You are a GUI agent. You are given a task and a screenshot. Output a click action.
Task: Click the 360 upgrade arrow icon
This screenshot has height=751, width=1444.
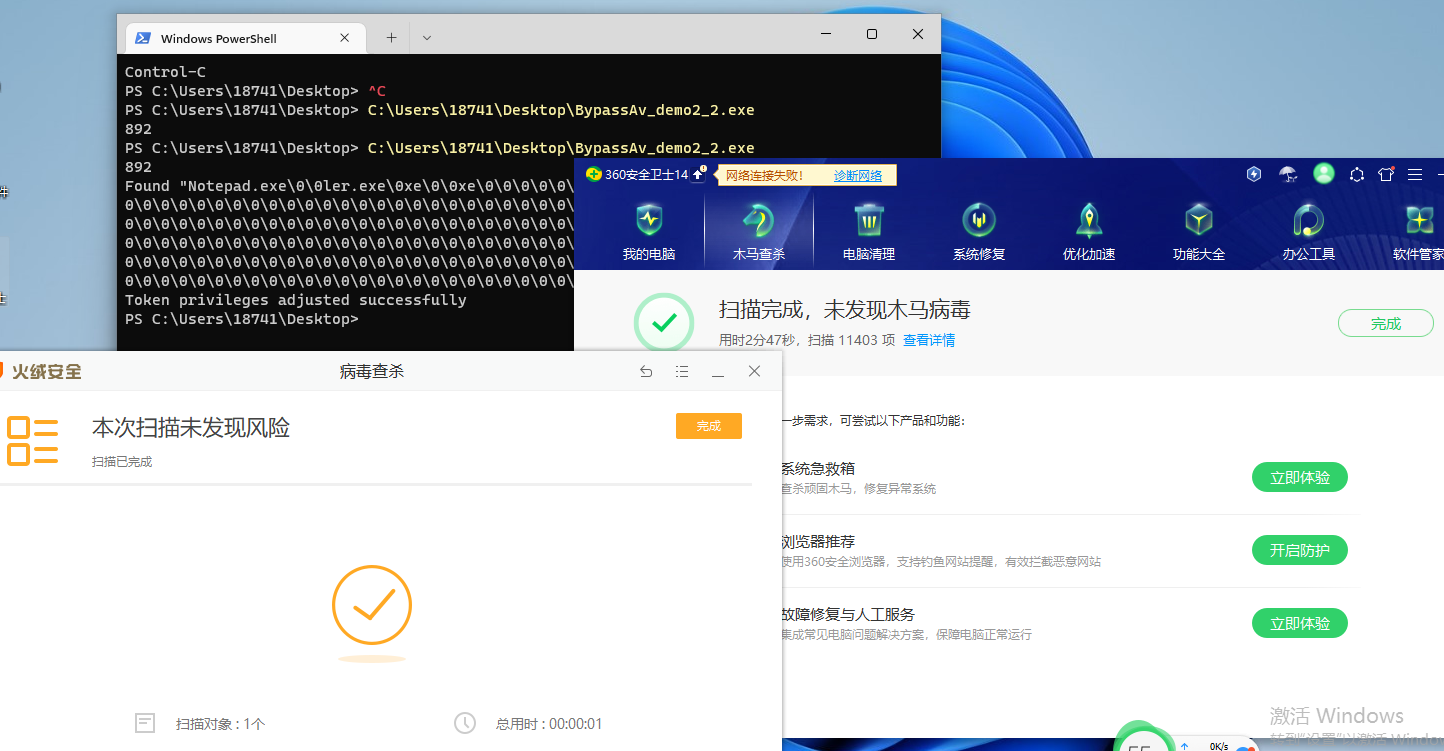[698, 174]
